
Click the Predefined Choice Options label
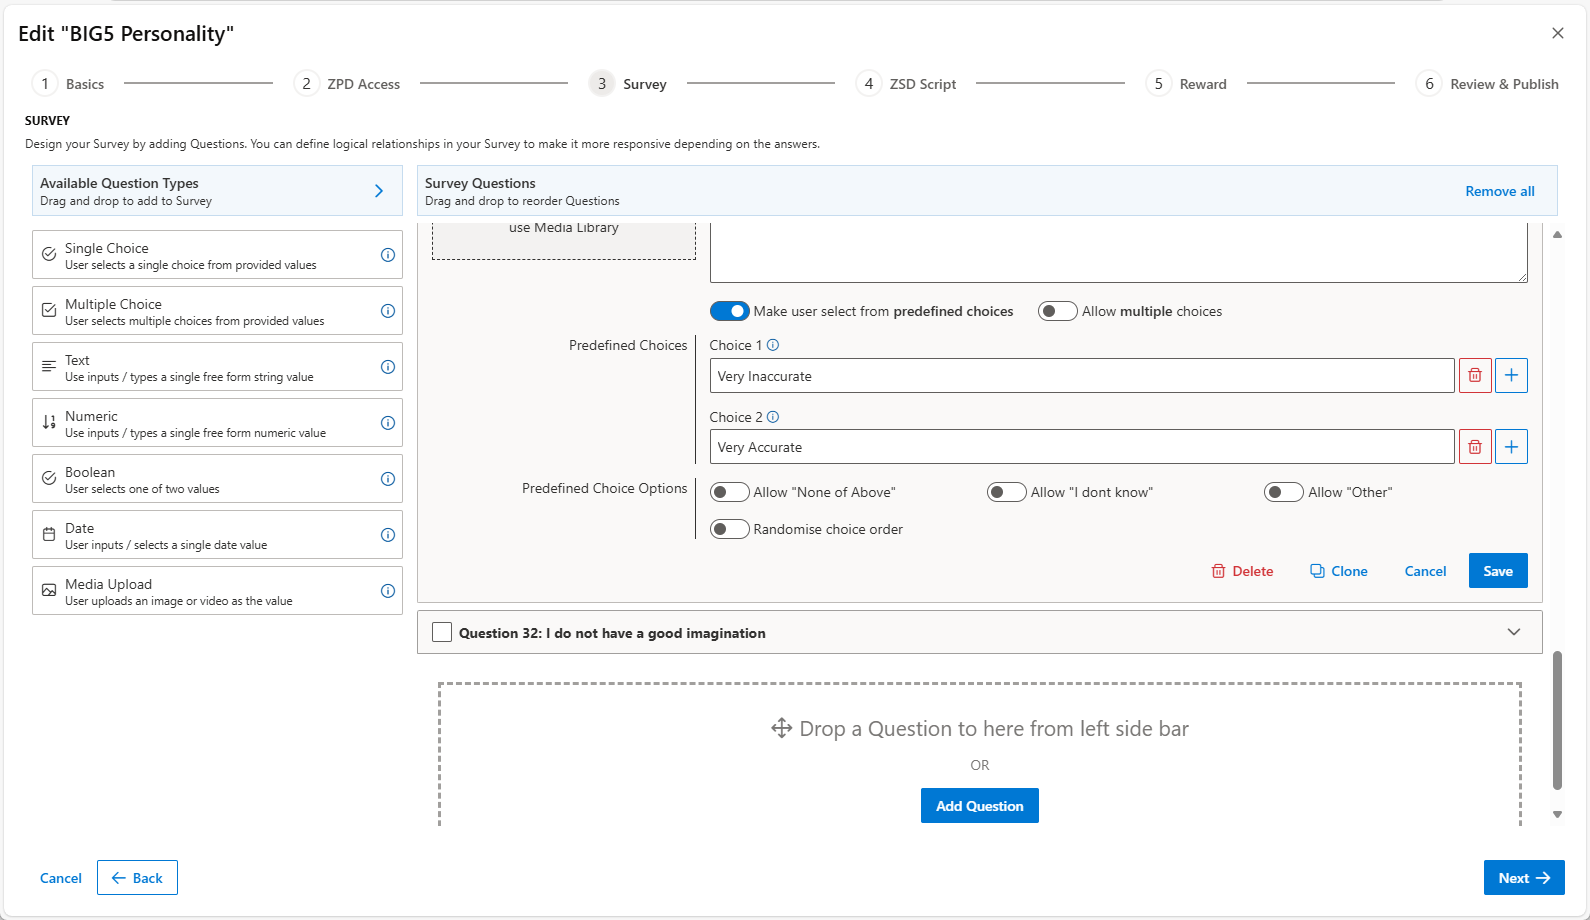605,488
